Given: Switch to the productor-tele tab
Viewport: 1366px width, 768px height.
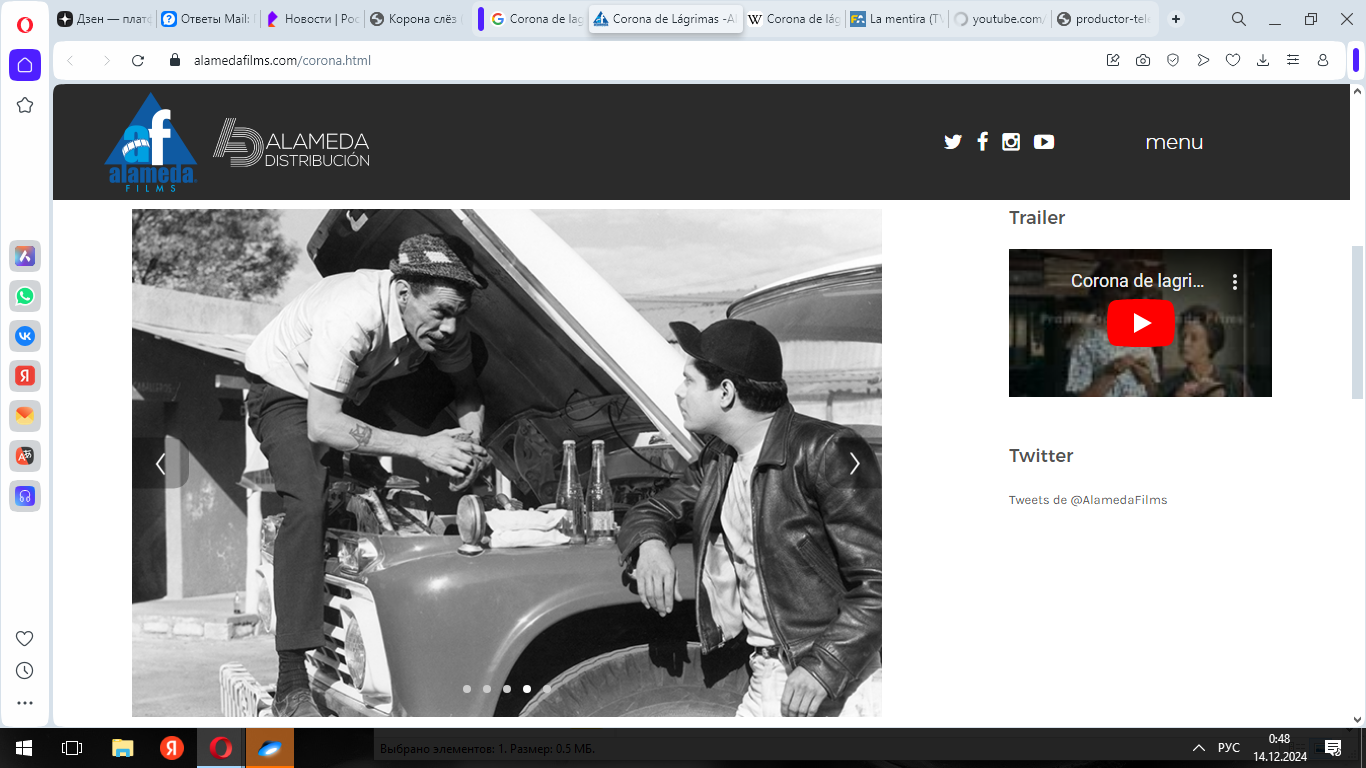Looking at the screenshot, I should point(1103,19).
